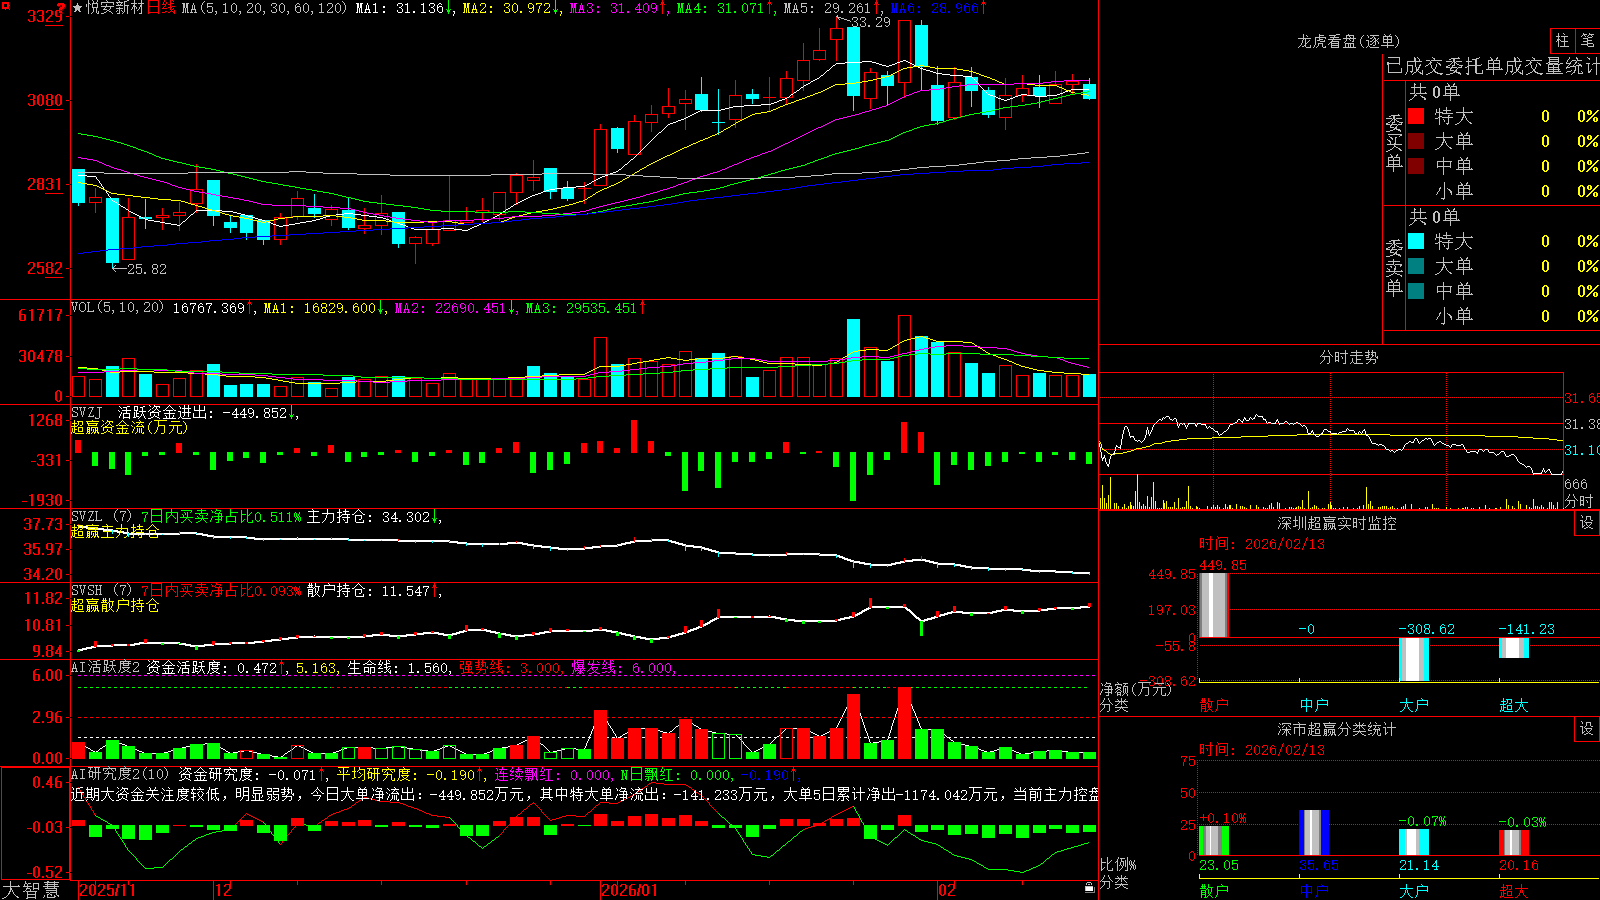Screen dimensions: 1600x900
Task: Click the 日线 period label
Action: click(161, 8)
